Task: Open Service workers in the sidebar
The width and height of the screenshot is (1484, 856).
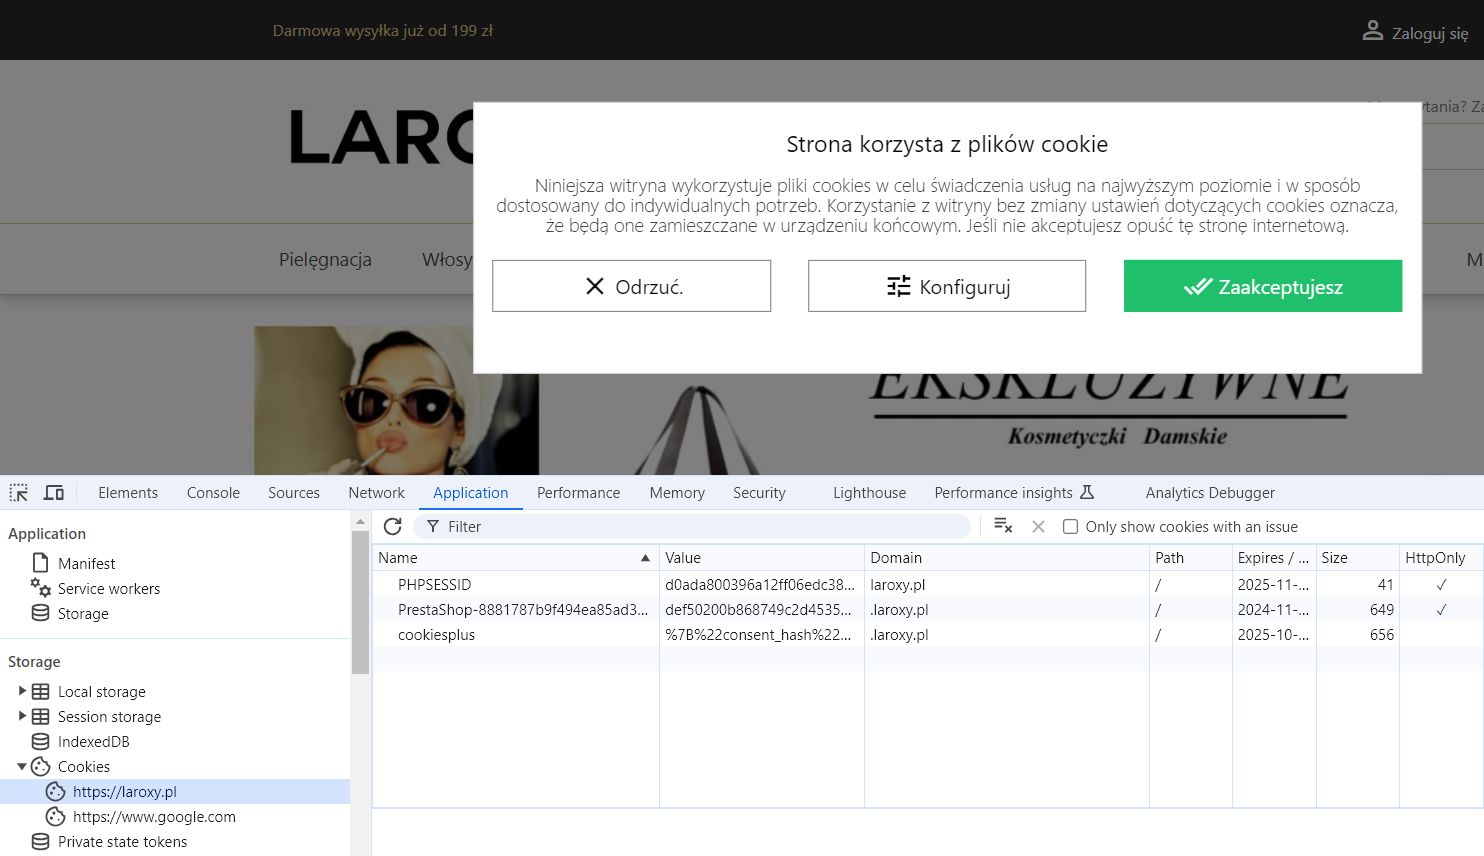Action: pyautogui.click(x=108, y=589)
